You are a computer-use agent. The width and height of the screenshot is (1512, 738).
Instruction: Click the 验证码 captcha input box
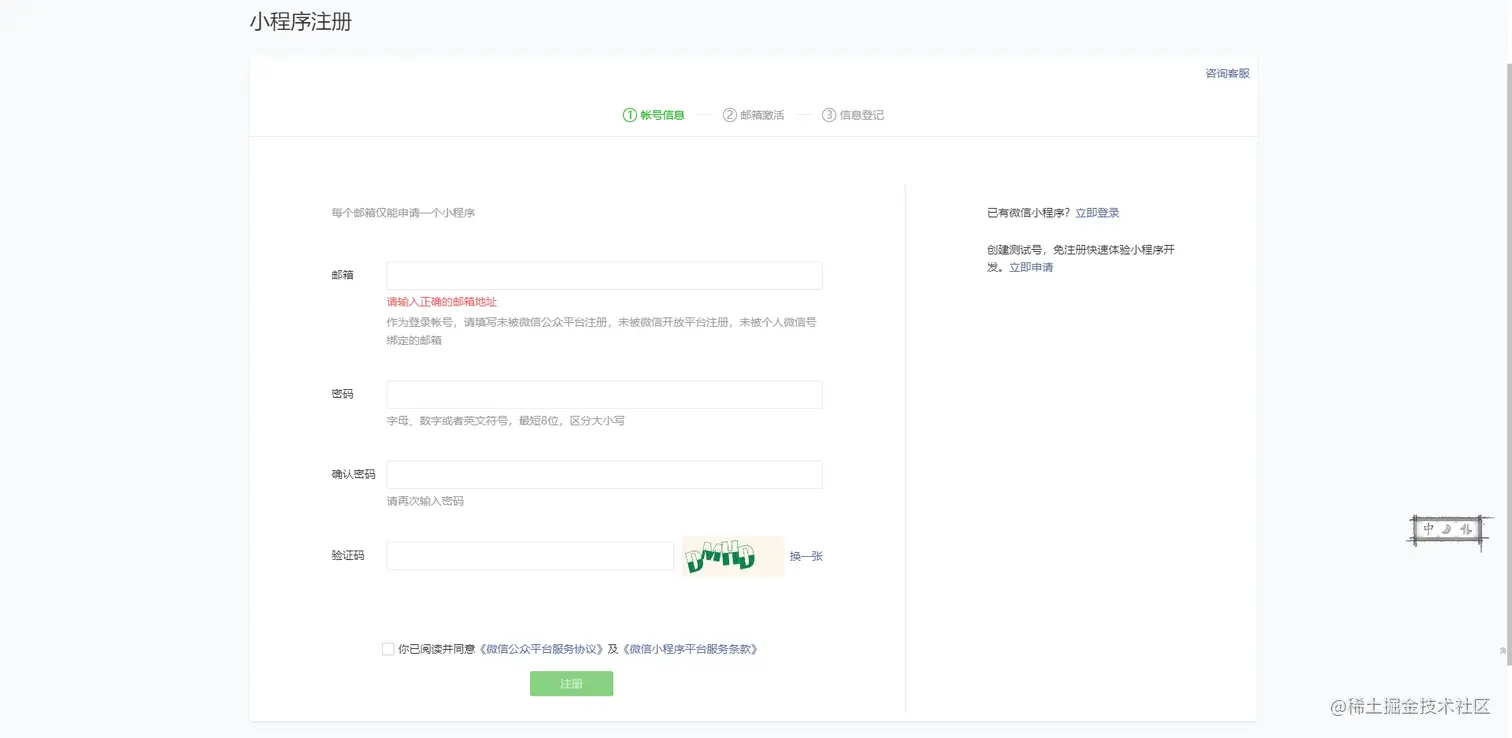tap(530, 556)
